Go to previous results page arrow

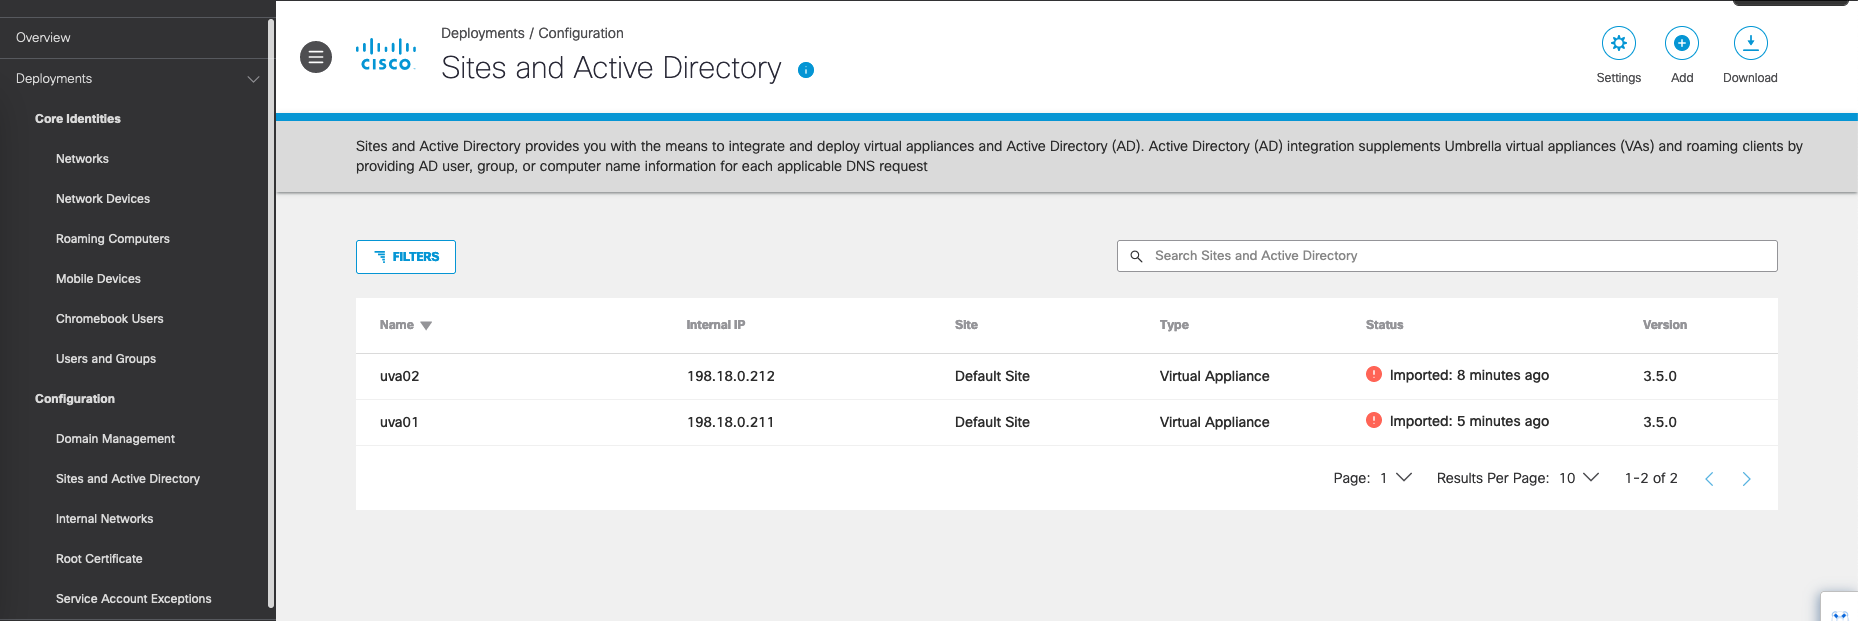coord(1709,479)
